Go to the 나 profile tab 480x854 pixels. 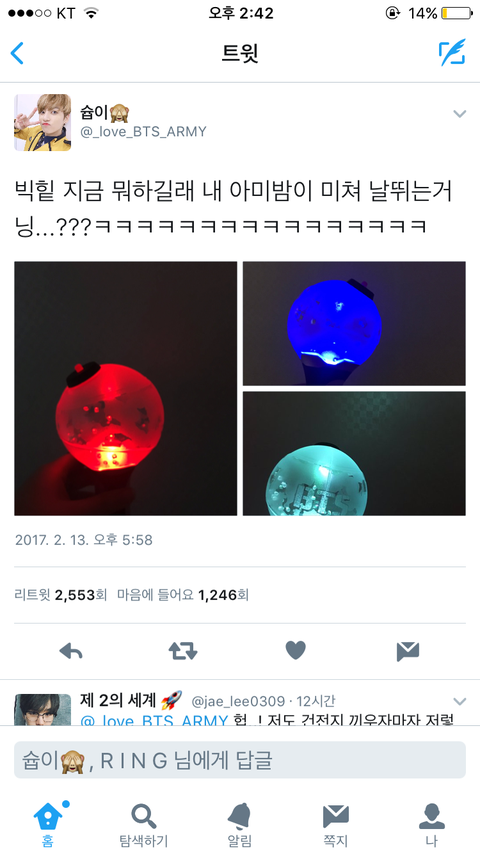click(432, 825)
